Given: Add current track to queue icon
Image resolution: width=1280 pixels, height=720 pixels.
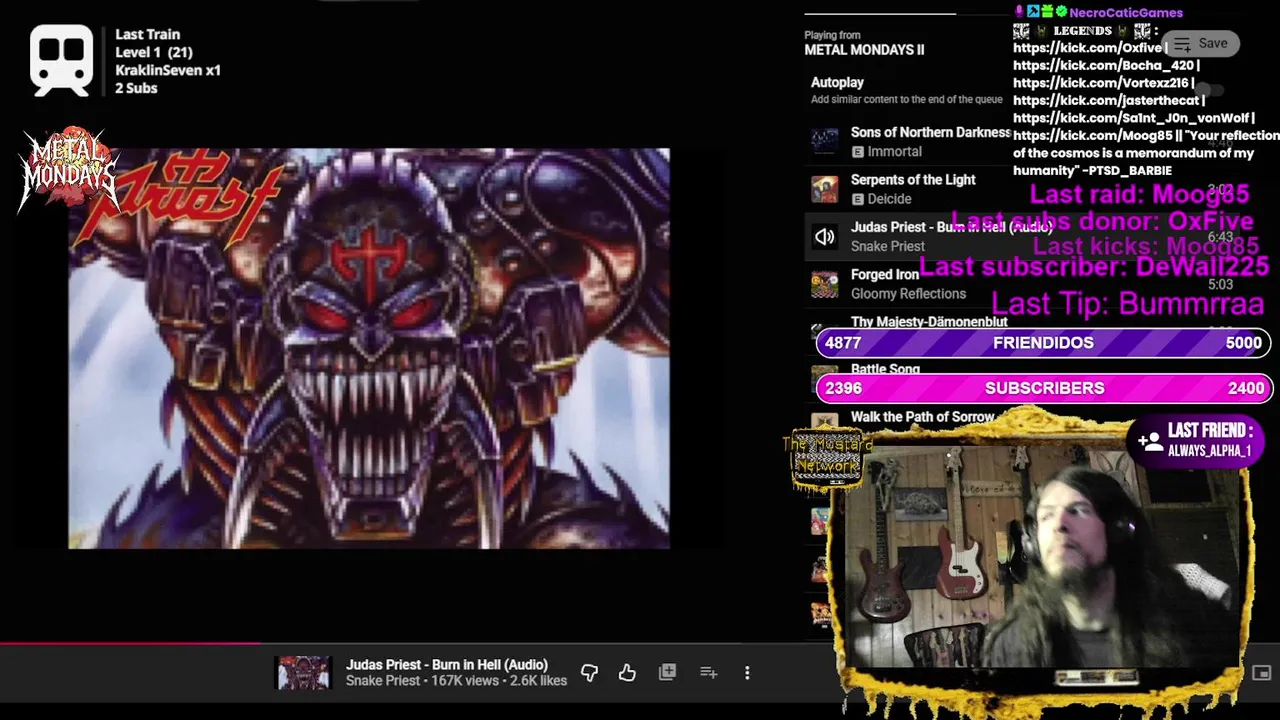Looking at the screenshot, I should tap(708, 673).
